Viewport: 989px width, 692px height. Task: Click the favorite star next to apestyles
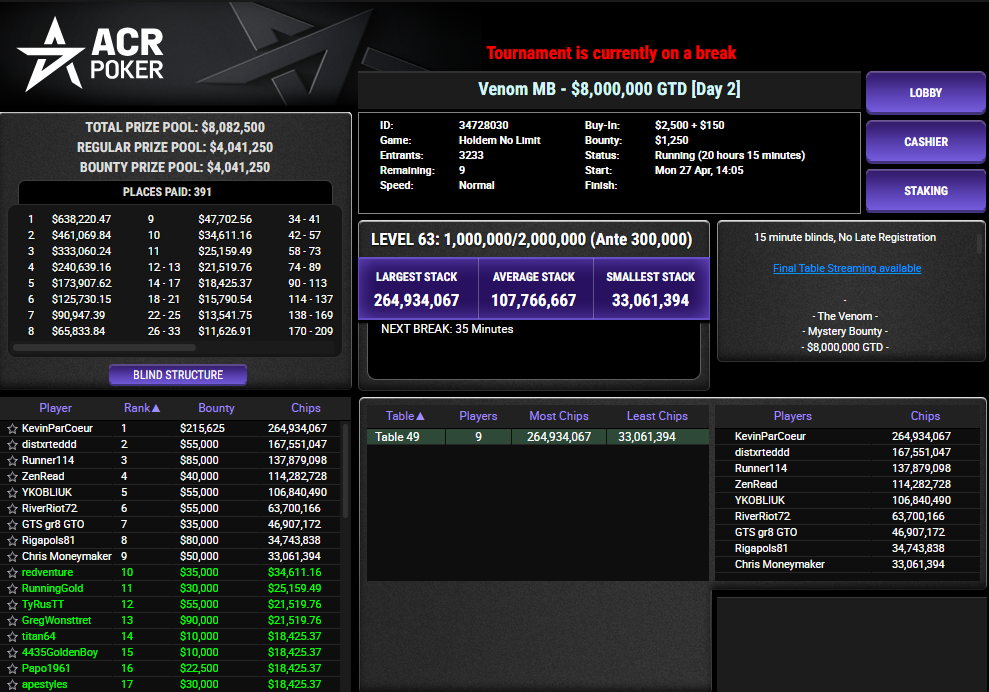click(x=11, y=684)
